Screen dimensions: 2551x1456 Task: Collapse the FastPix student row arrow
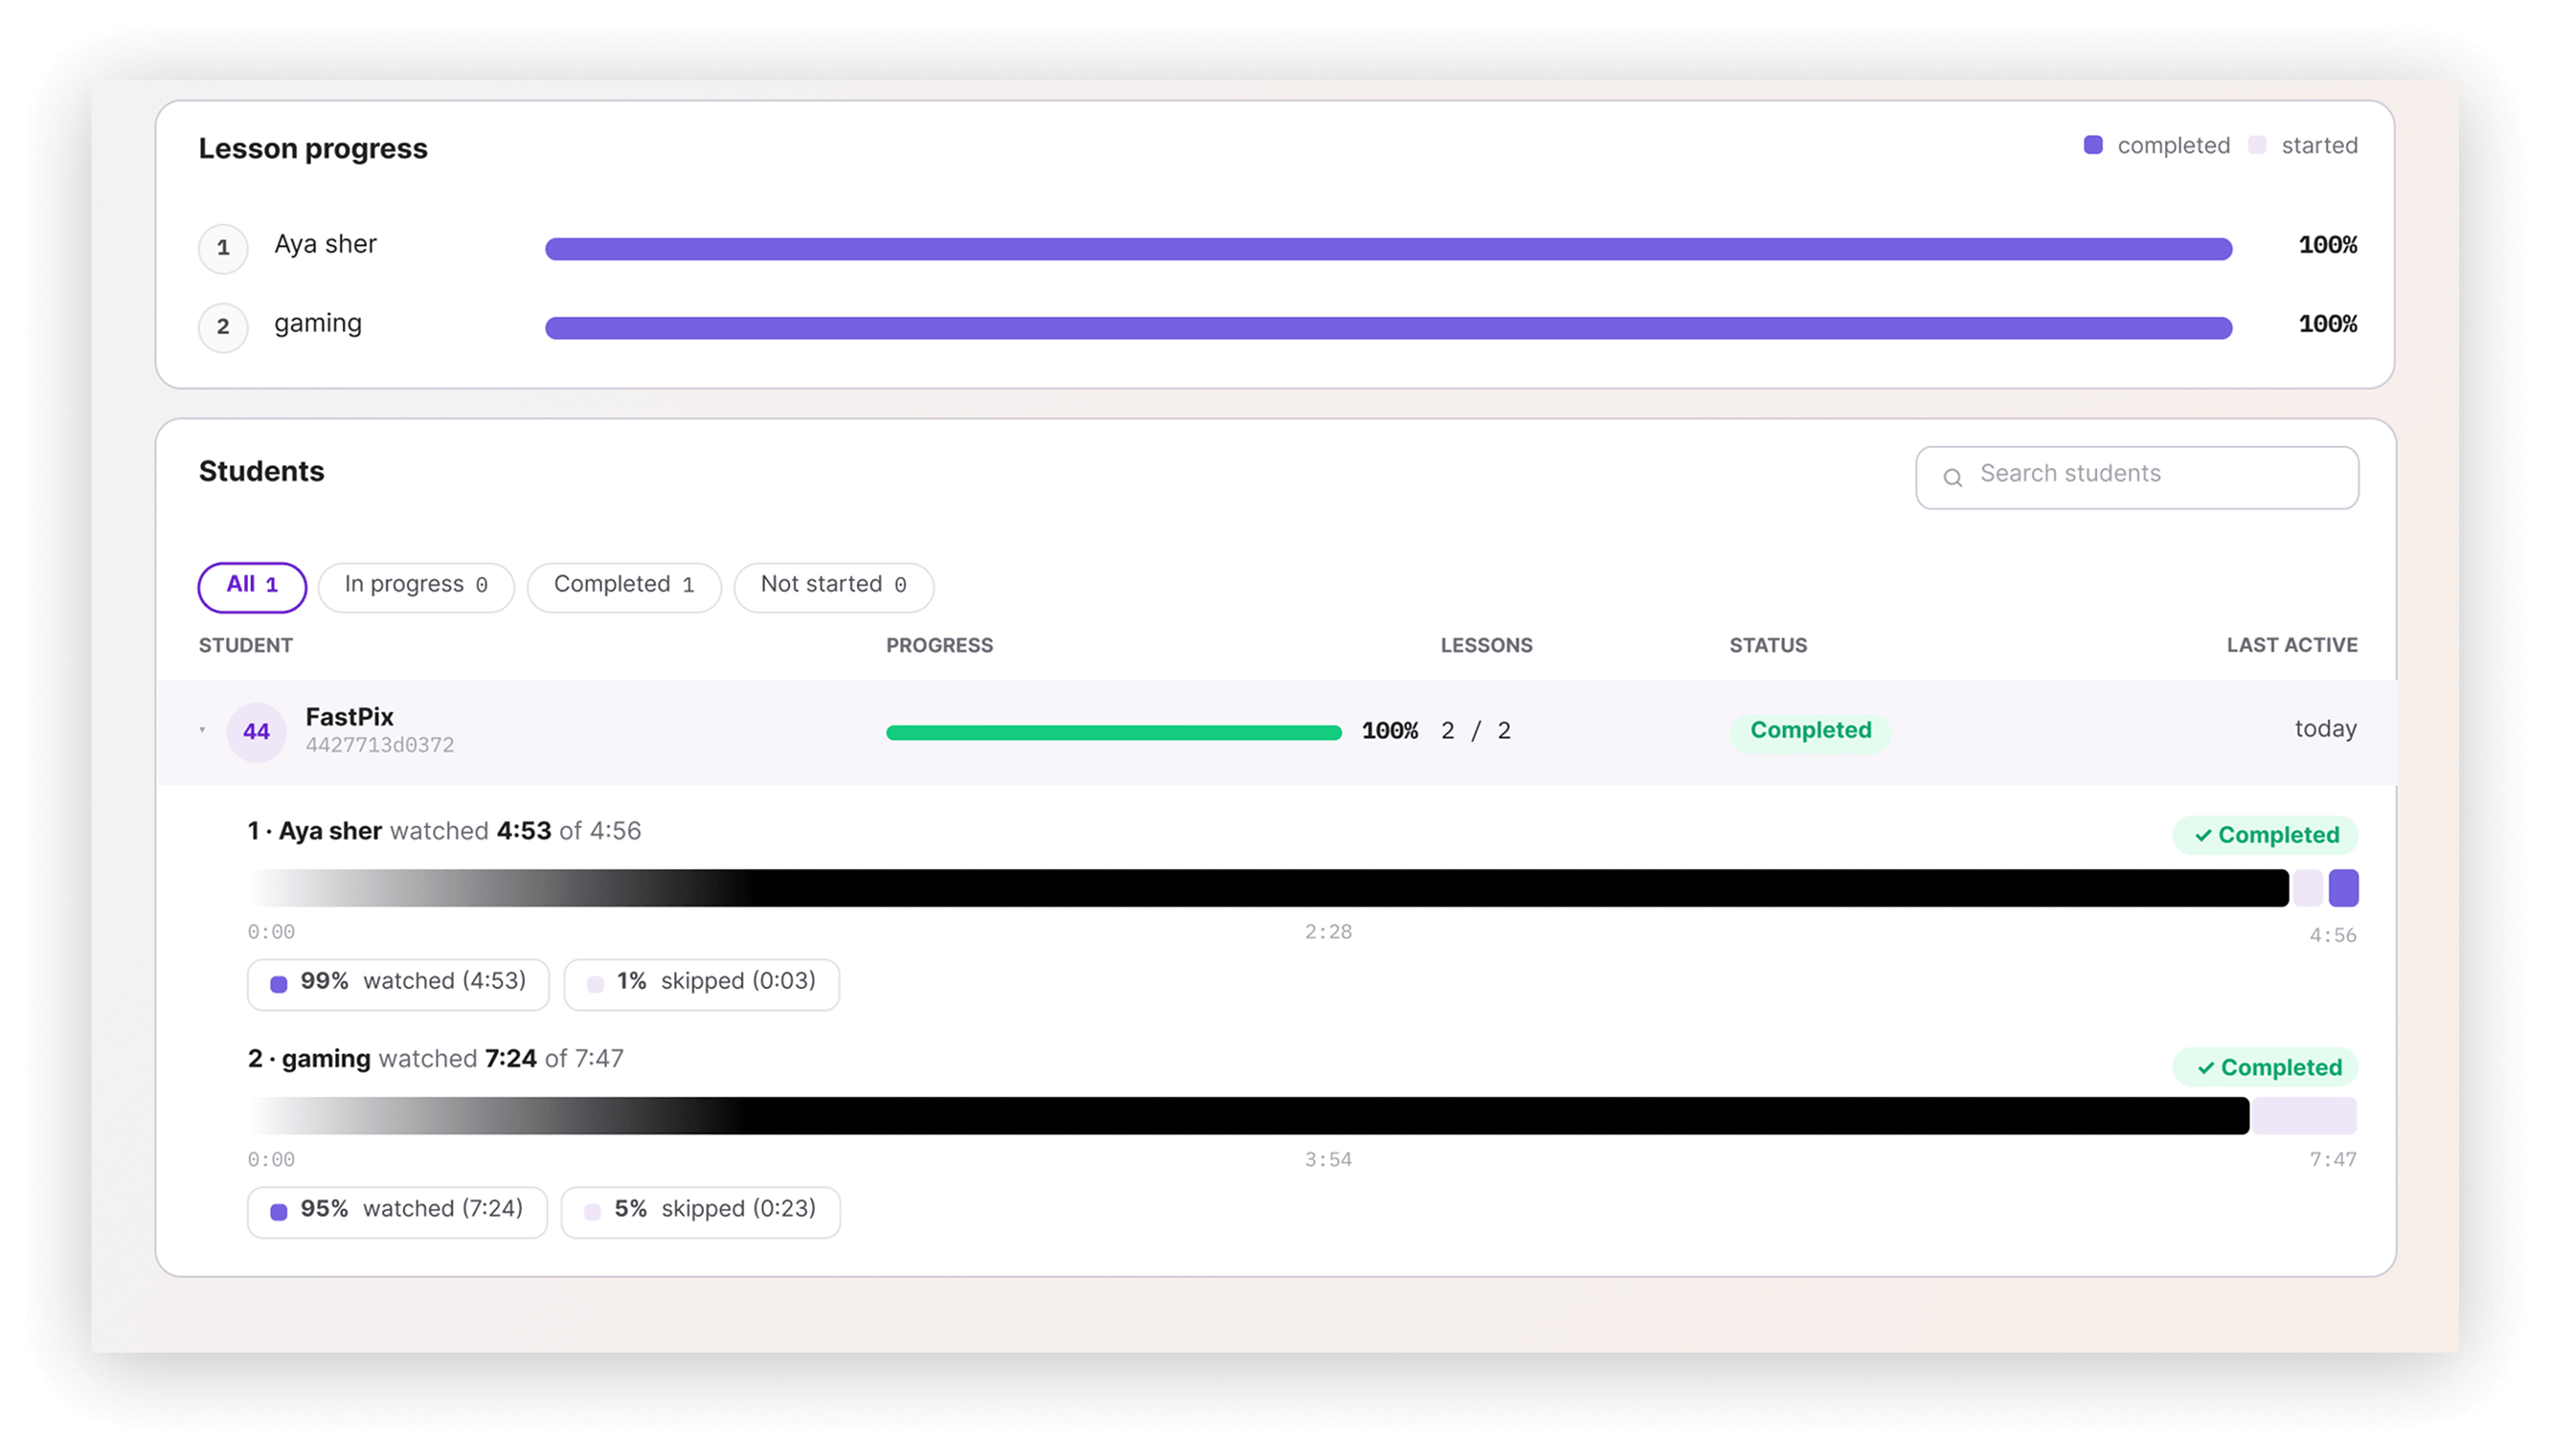click(x=202, y=730)
